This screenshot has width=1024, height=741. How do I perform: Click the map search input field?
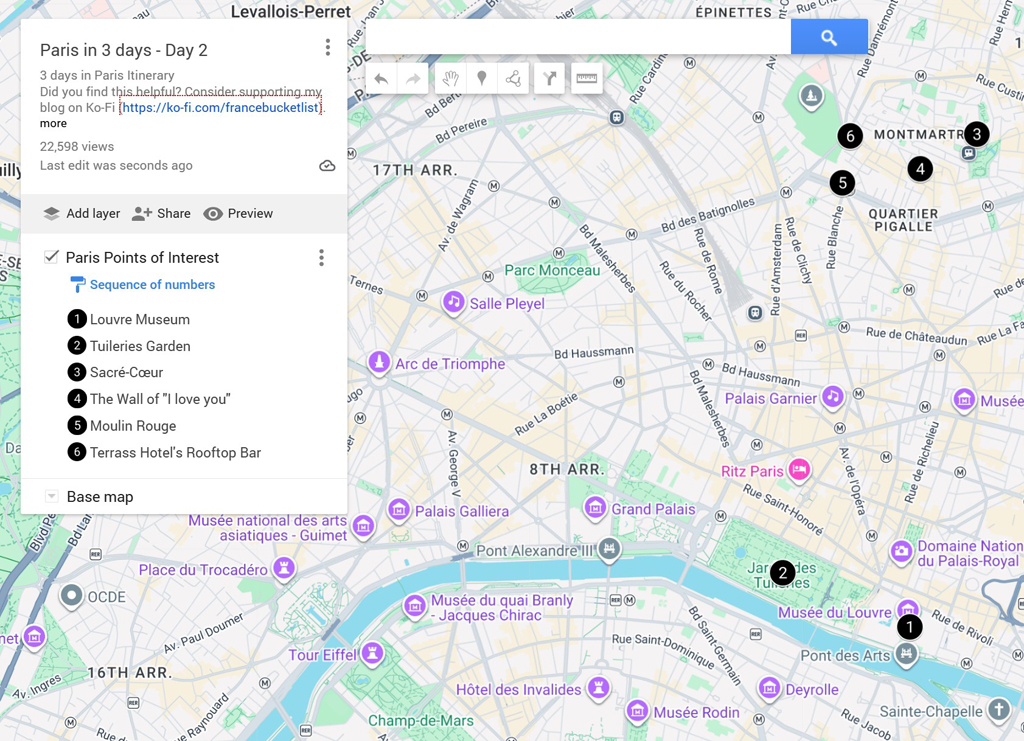pyautogui.click(x=578, y=37)
